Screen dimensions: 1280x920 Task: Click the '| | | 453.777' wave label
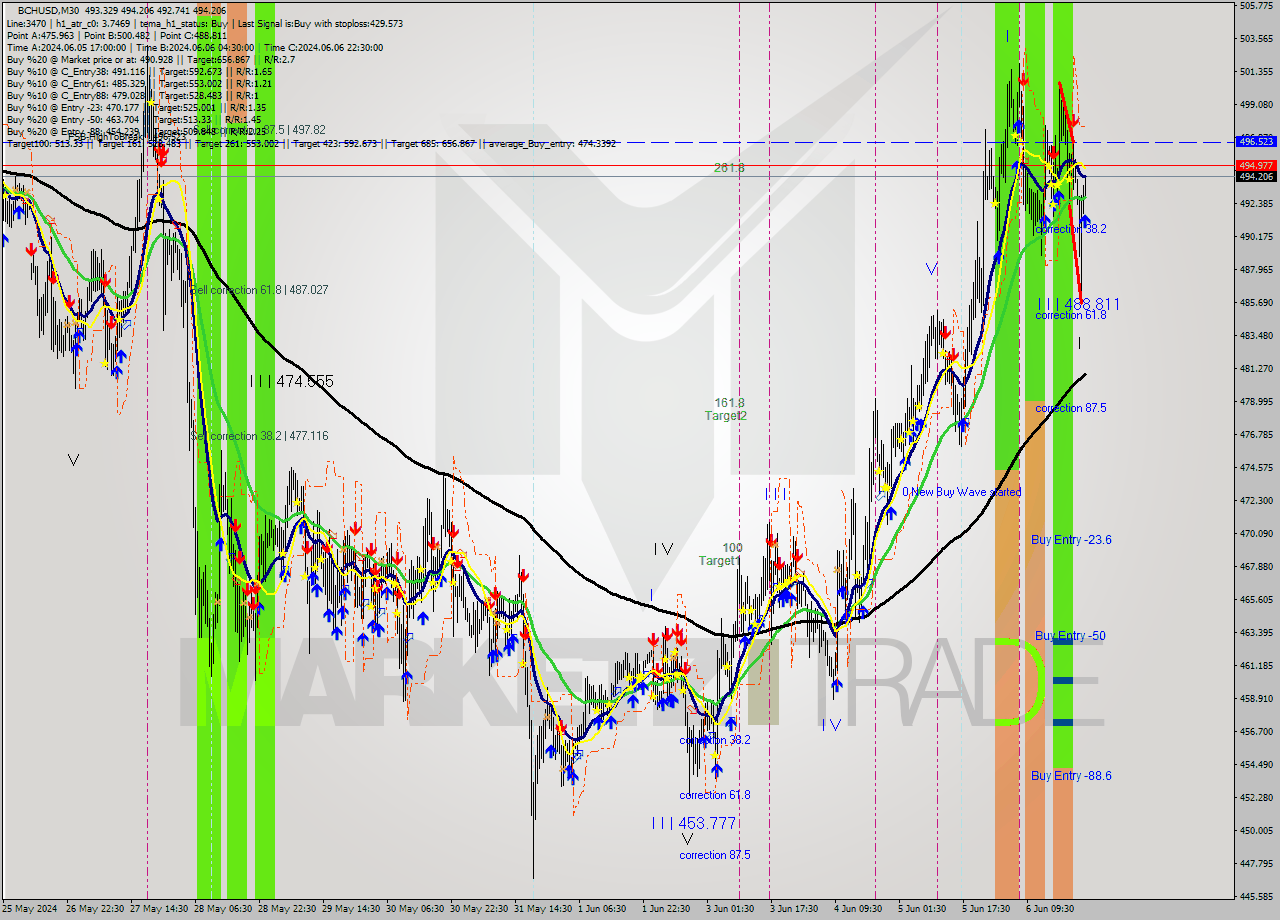coord(693,823)
